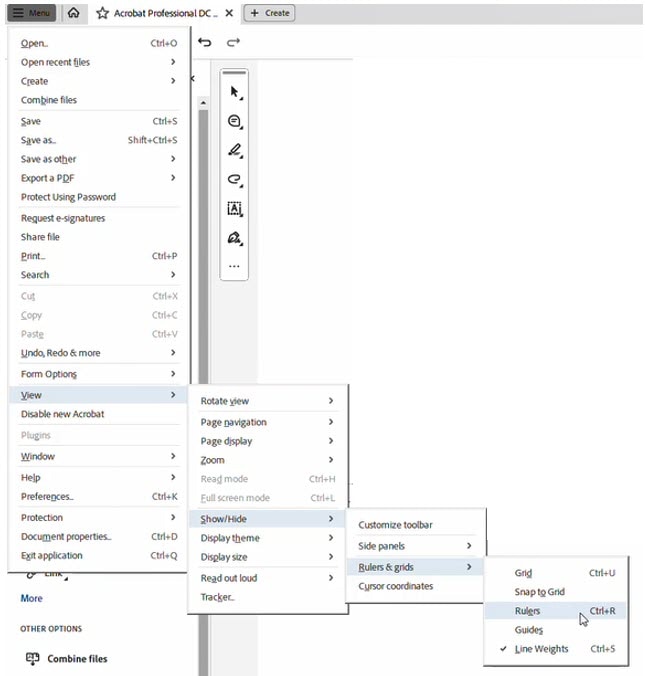Click the Combine files icon below Other Options

tap(32, 659)
